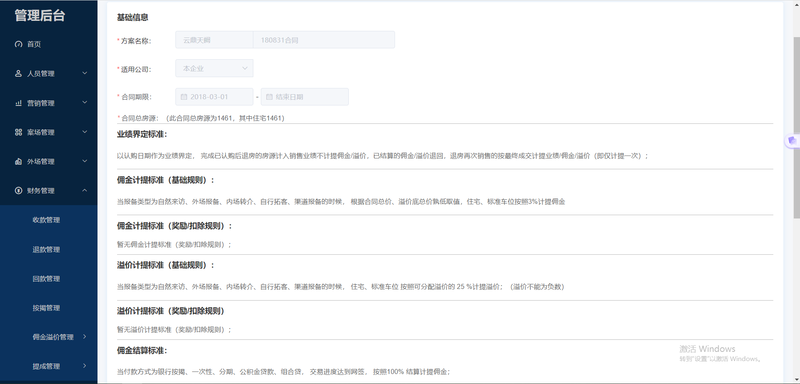
Task: Click the 营销管理 chart icon
Action: click(19, 103)
